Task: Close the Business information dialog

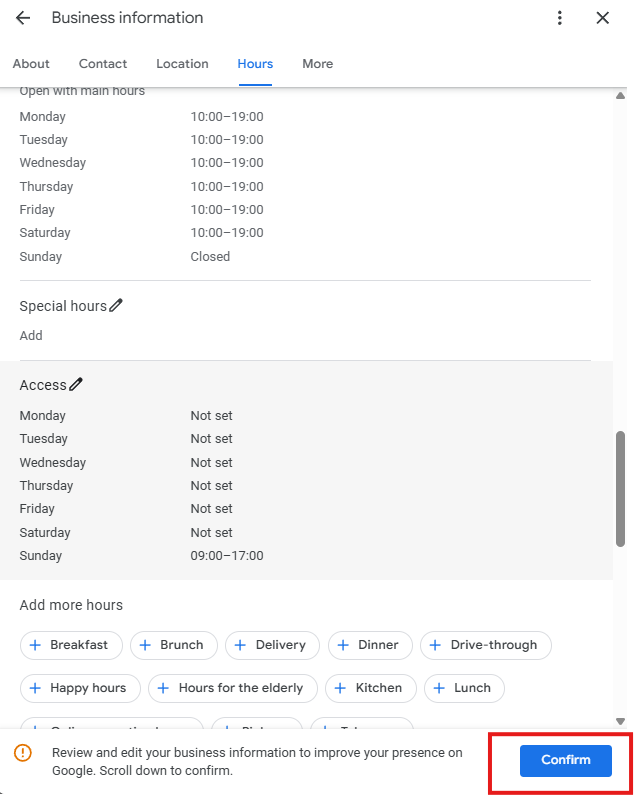Action: coord(603,18)
